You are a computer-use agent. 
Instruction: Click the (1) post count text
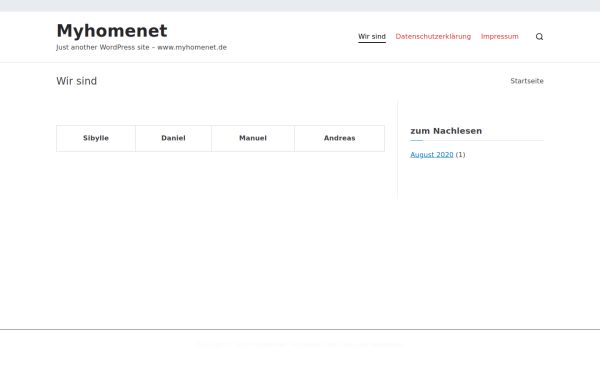pyautogui.click(x=460, y=155)
